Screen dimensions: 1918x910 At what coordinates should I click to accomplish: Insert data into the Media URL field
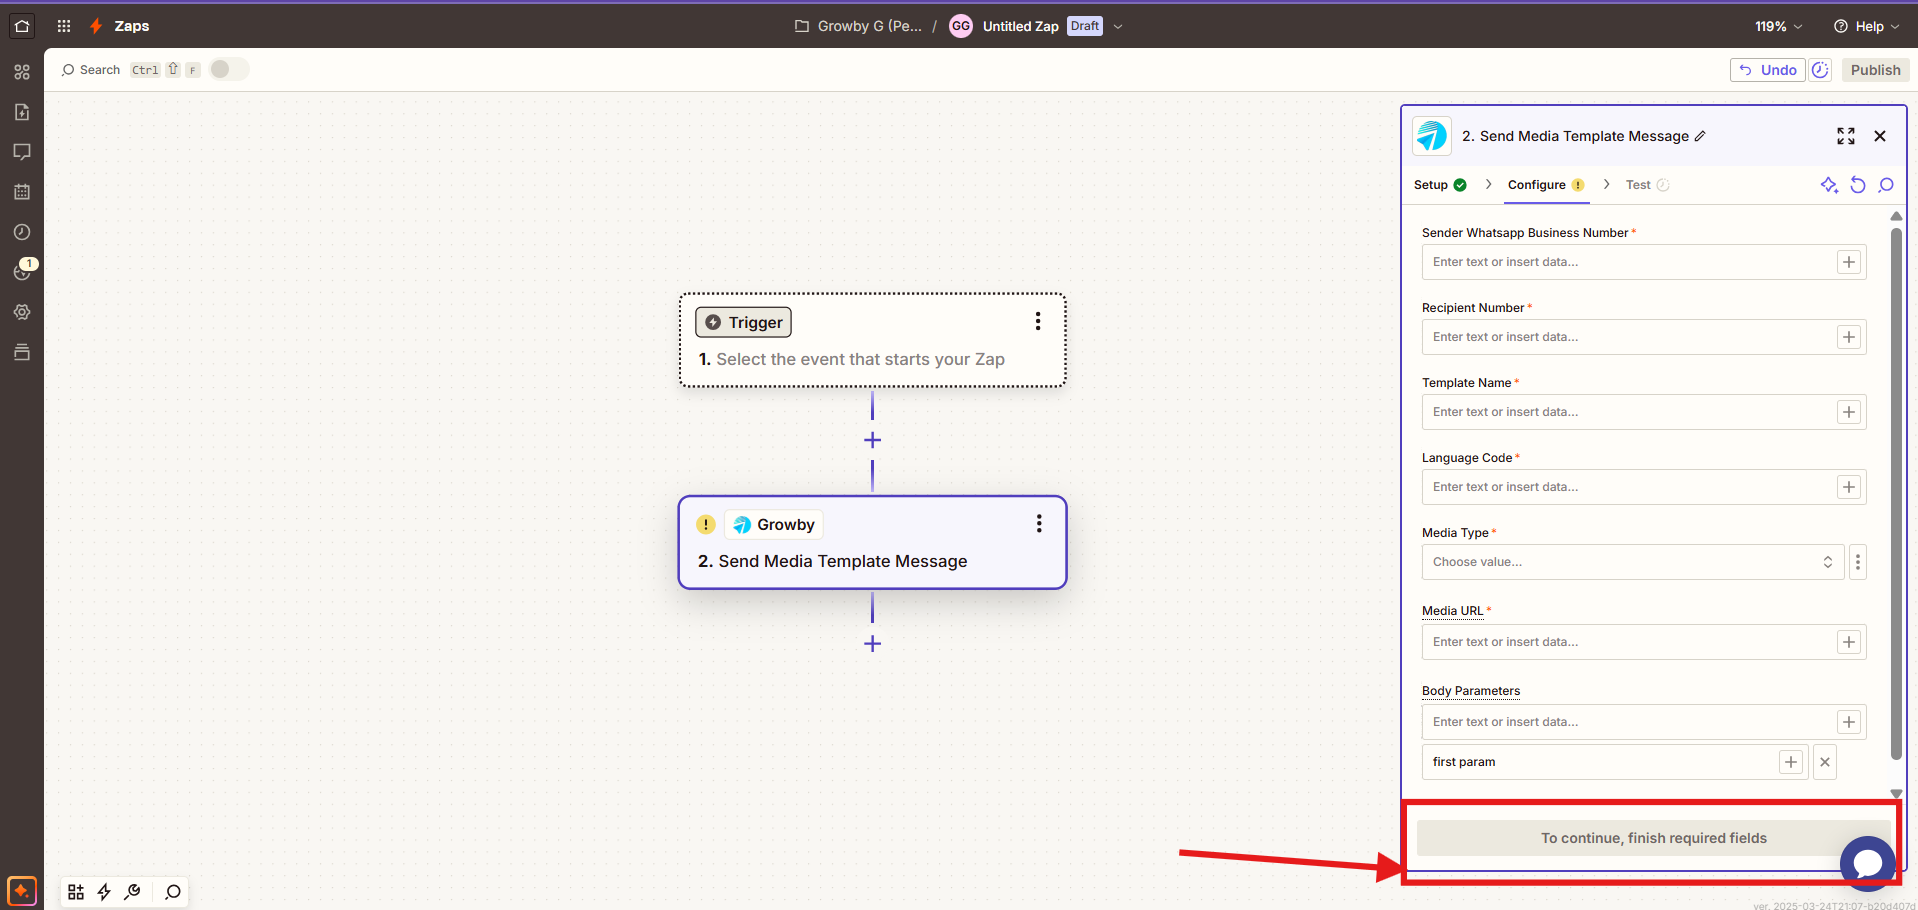tap(1849, 642)
